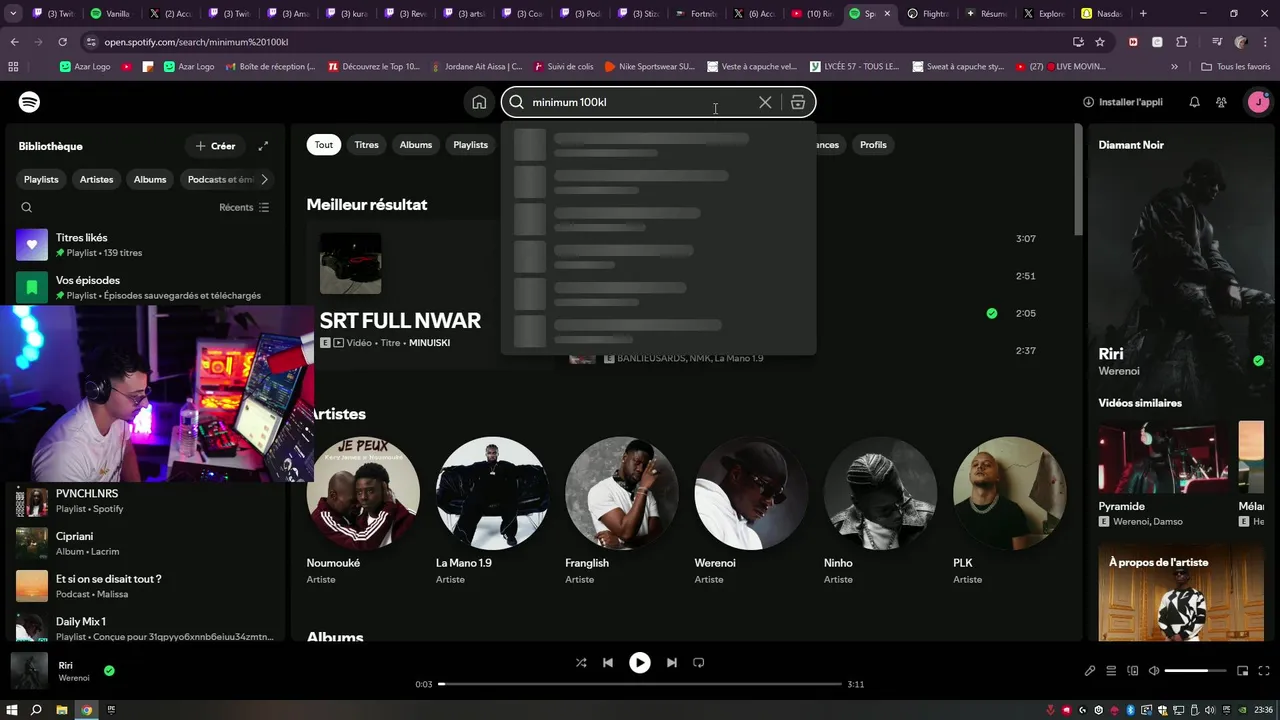The height and width of the screenshot is (720, 1280).
Task: Open the PVNCHLNRS playlist
Action: 145,500
